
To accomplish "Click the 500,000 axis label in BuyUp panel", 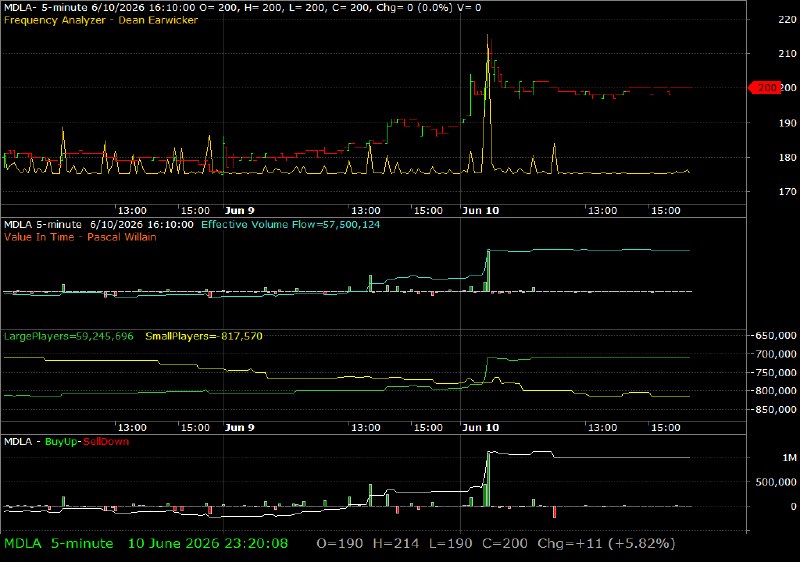I will [778, 482].
